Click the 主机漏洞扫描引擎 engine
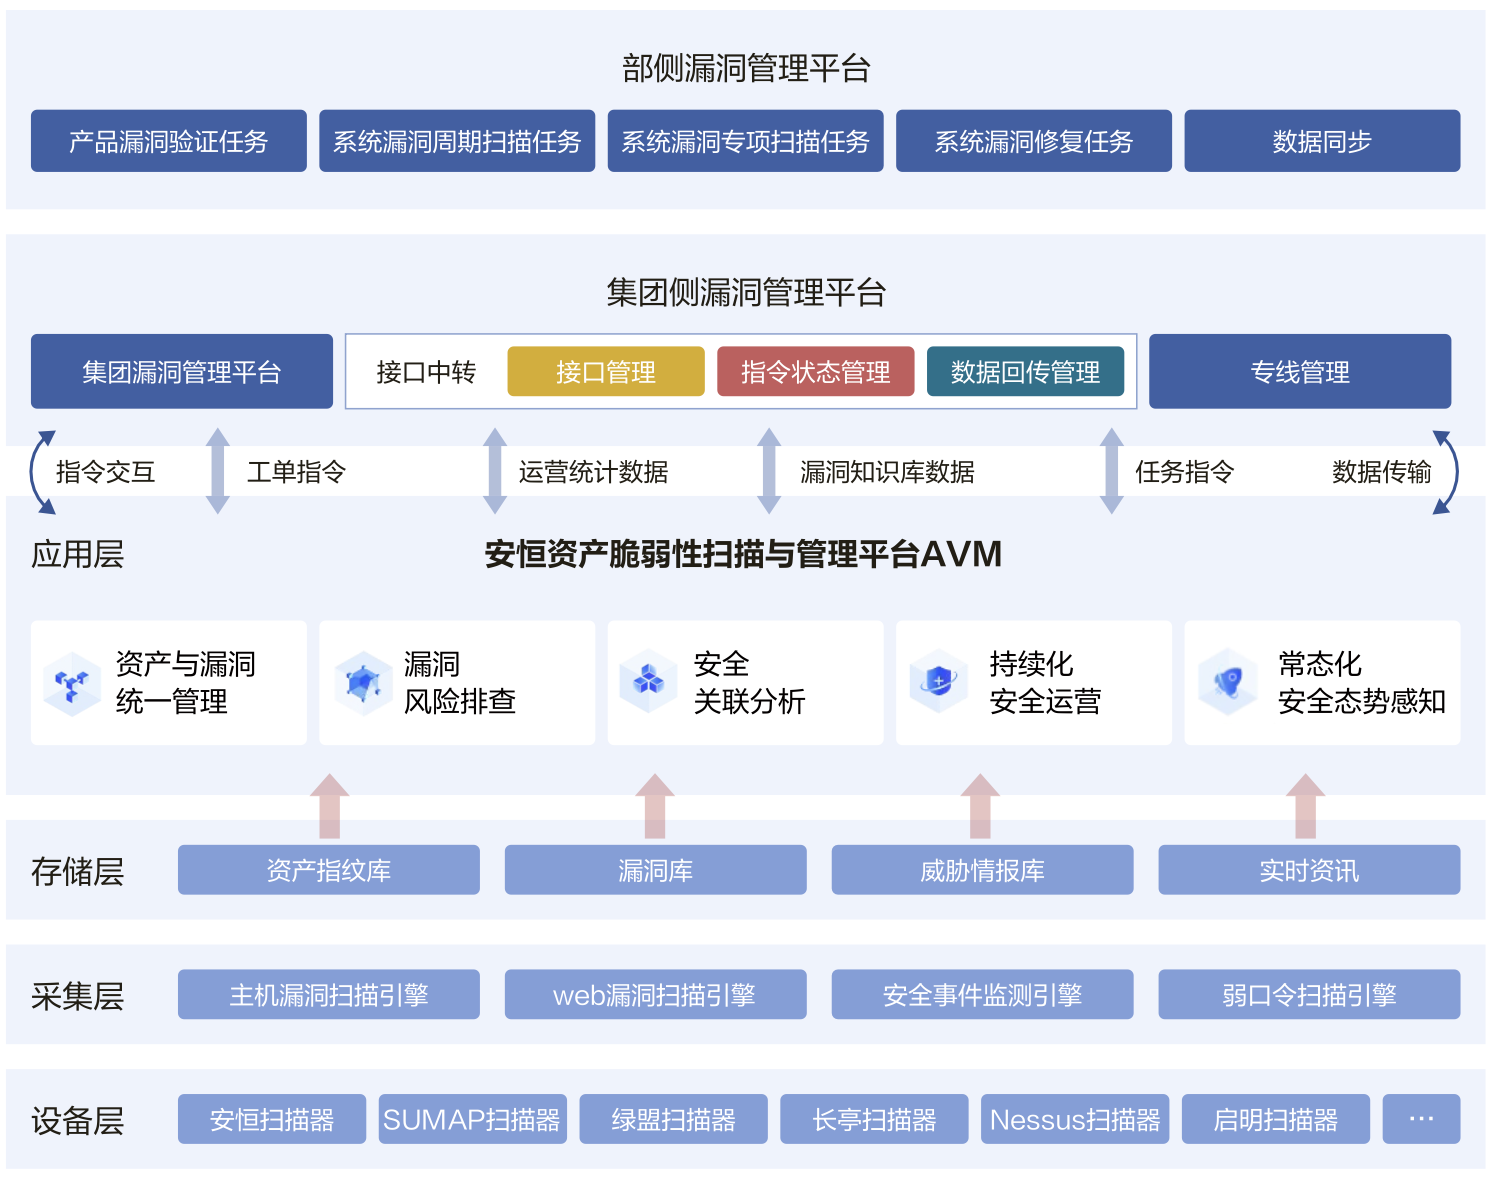 click(x=328, y=994)
